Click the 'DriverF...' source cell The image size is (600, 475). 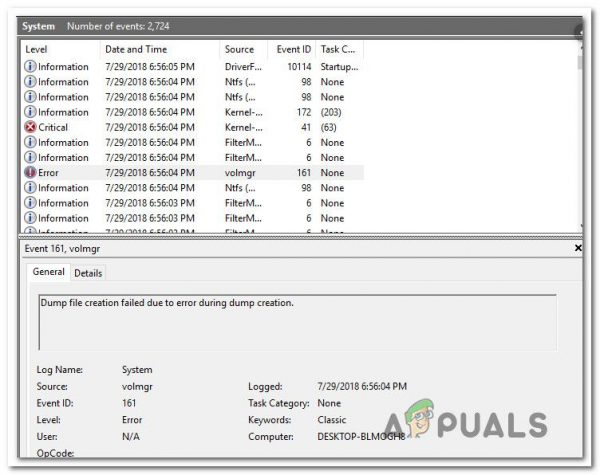243,67
